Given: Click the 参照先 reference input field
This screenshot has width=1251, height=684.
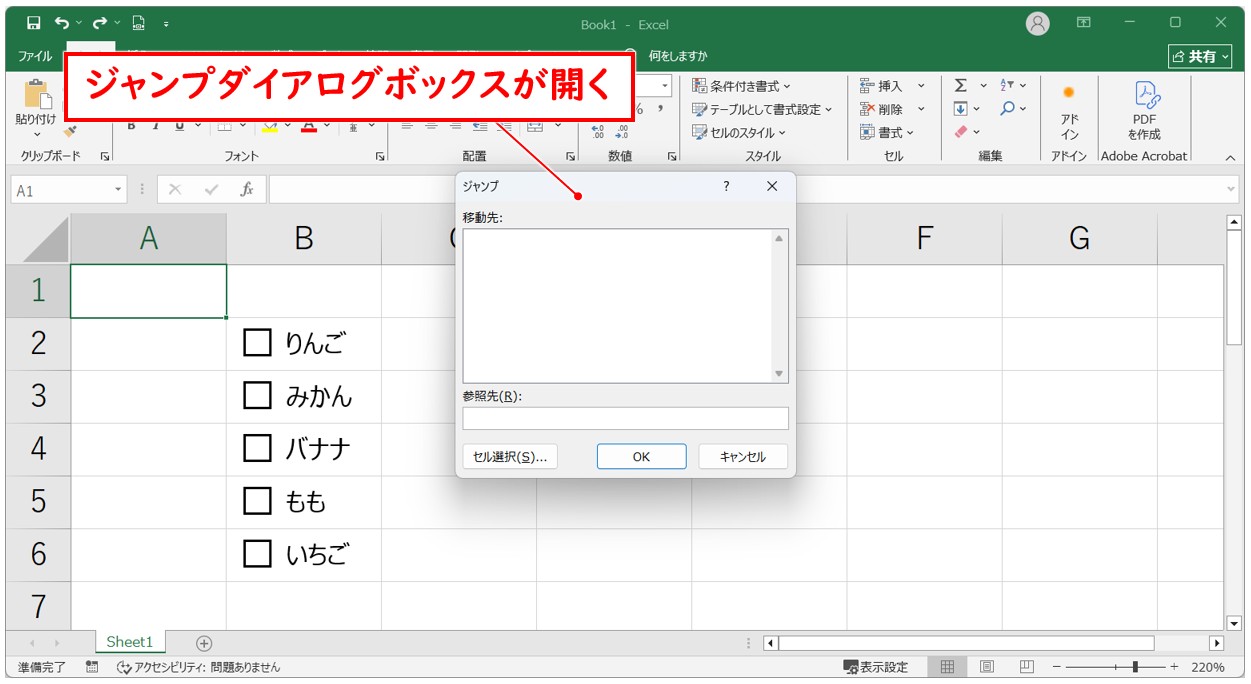Looking at the screenshot, I should (625, 418).
